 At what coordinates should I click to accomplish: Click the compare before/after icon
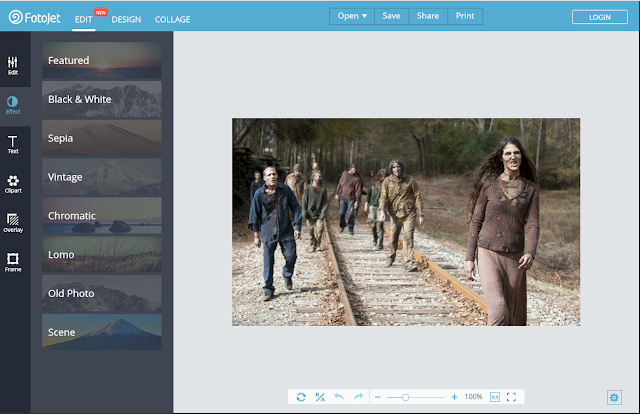pyautogui.click(x=320, y=397)
